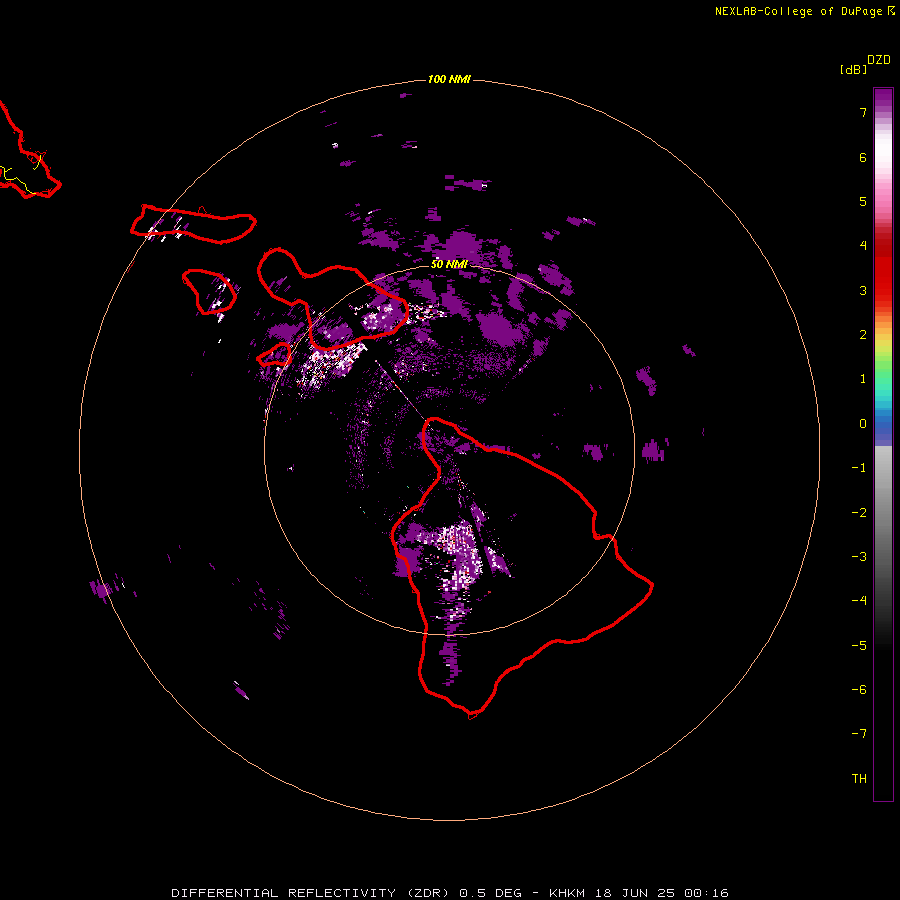Click the -6 value on color scale
The image size is (900, 900).
[x=859, y=690]
